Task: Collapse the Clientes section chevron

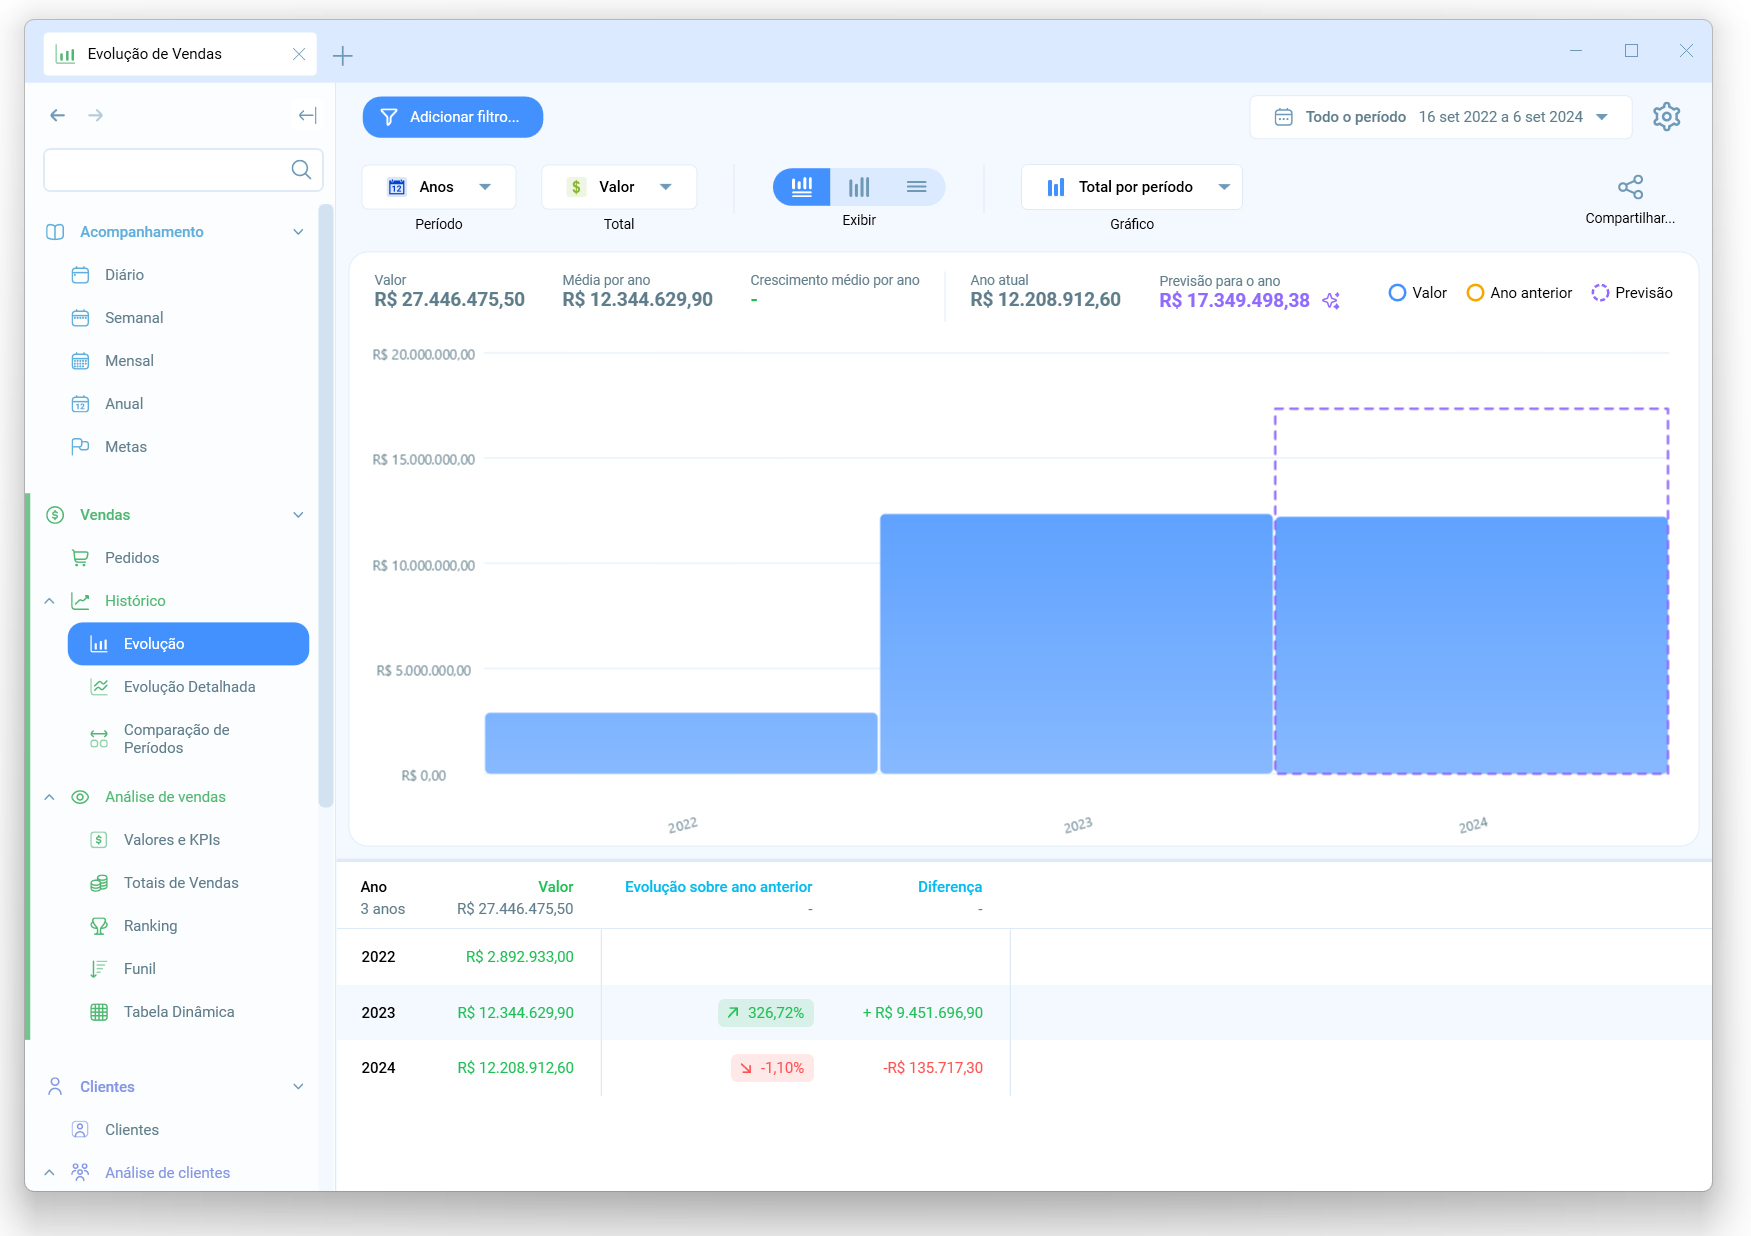Action: pyautogui.click(x=298, y=1087)
